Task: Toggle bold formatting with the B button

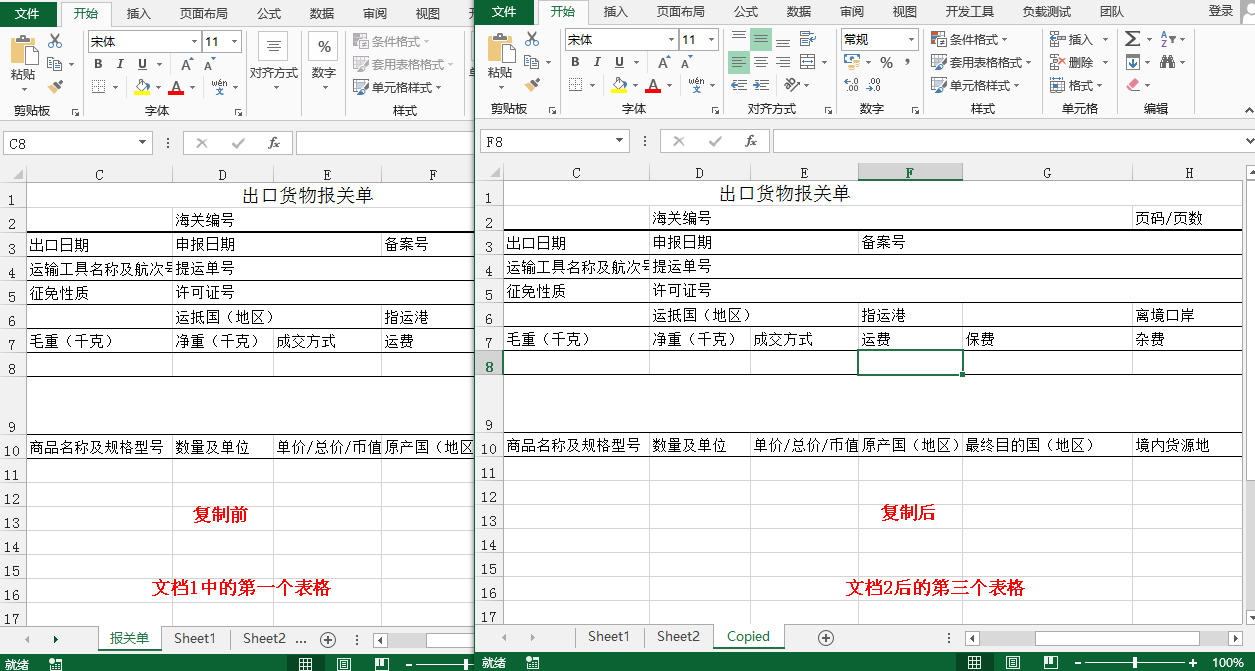Action: [576, 62]
